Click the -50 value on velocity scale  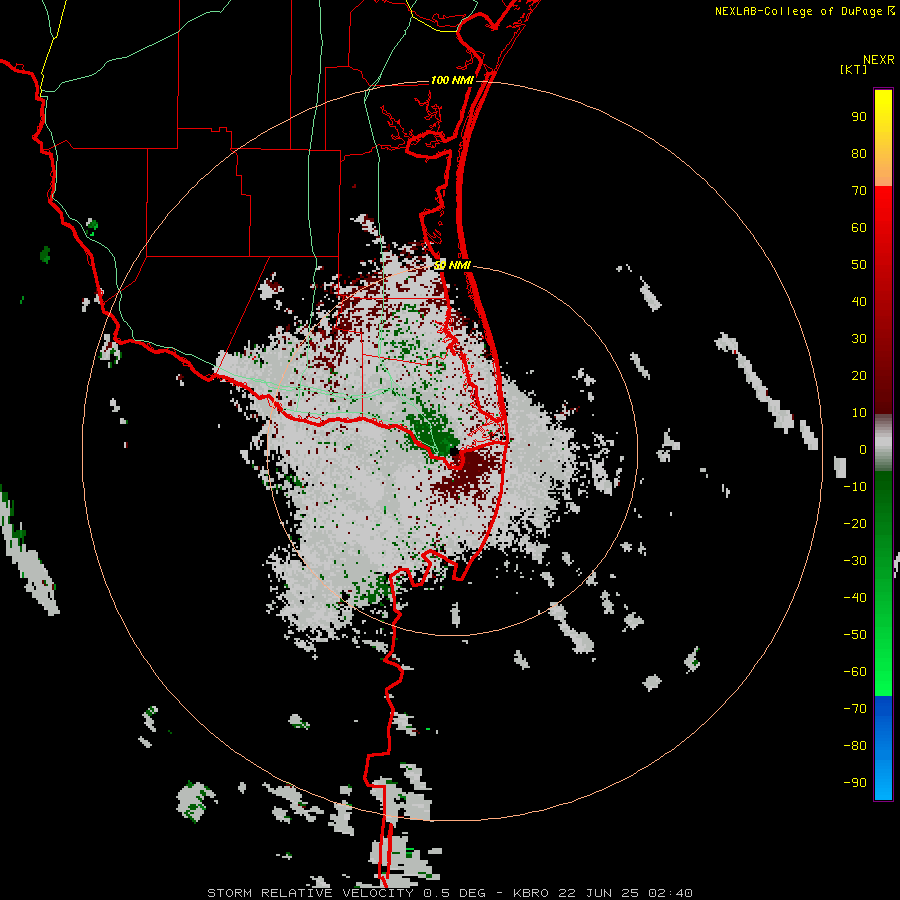tap(855, 635)
